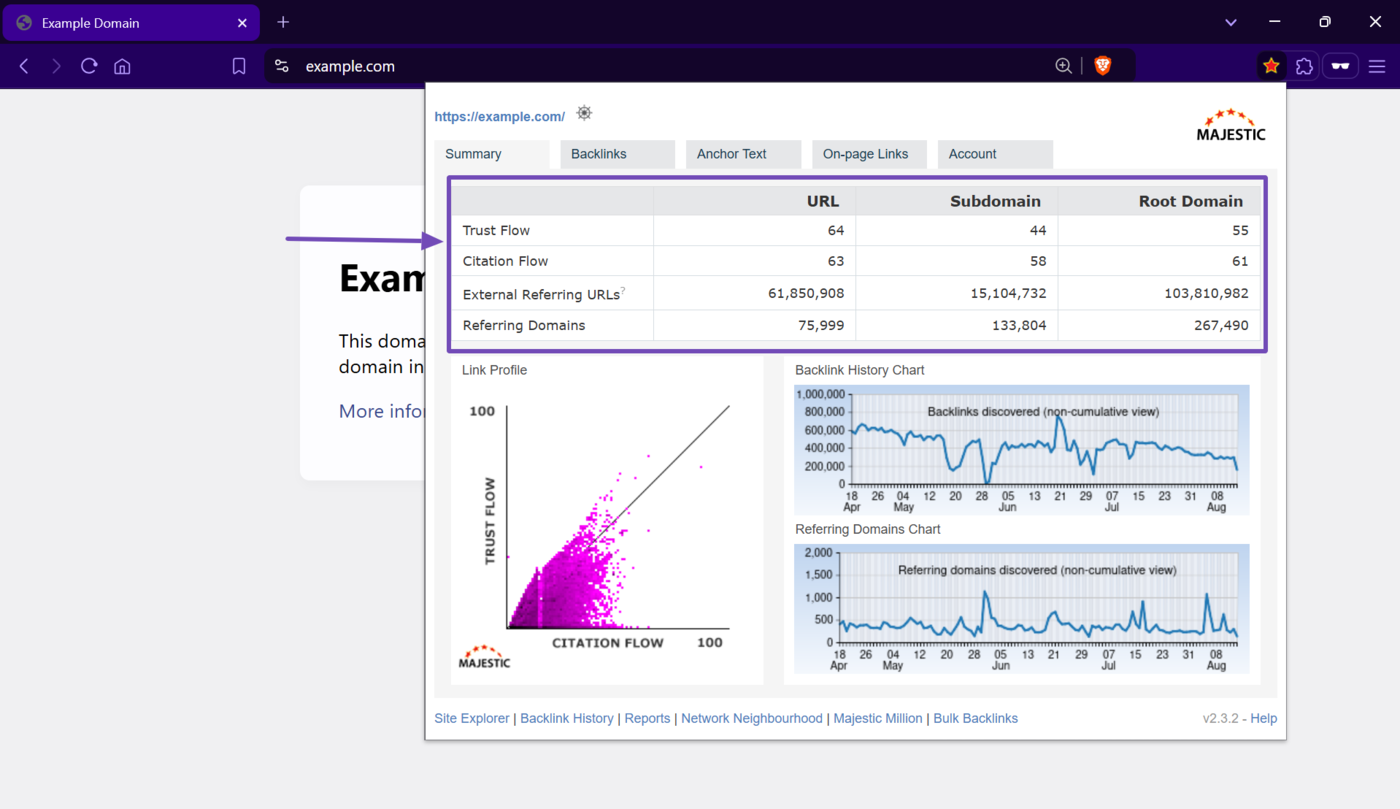Screen dimensions: 1400x809
Task: Open the browser hamburger menu
Action: pos(1377,66)
